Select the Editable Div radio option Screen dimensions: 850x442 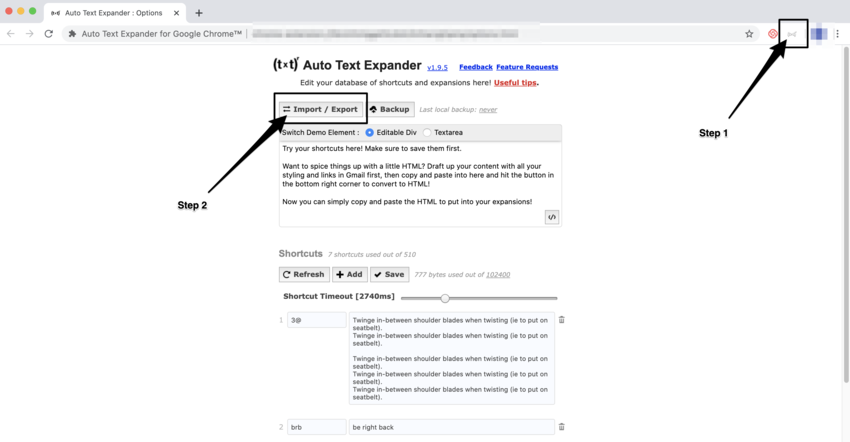coord(369,132)
